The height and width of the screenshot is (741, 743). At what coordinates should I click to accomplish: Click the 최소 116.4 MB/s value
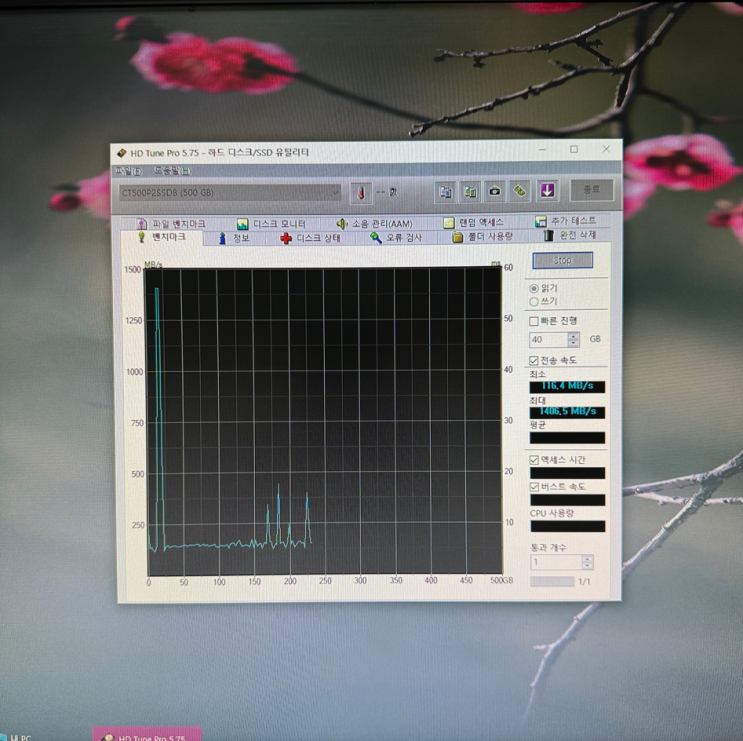pos(567,386)
